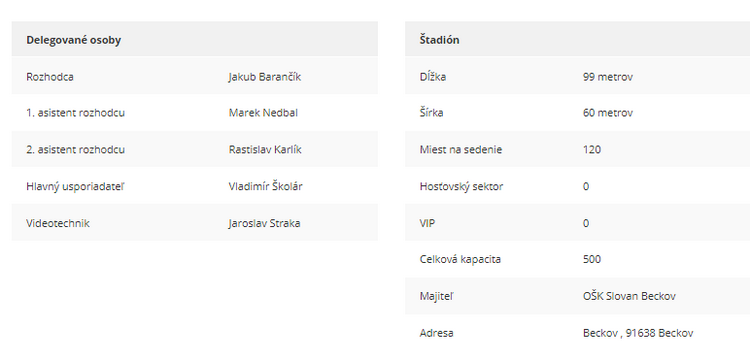Click the Videotechnik row label
The width and height of the screenshot is (750, 360).
point(58,223)
